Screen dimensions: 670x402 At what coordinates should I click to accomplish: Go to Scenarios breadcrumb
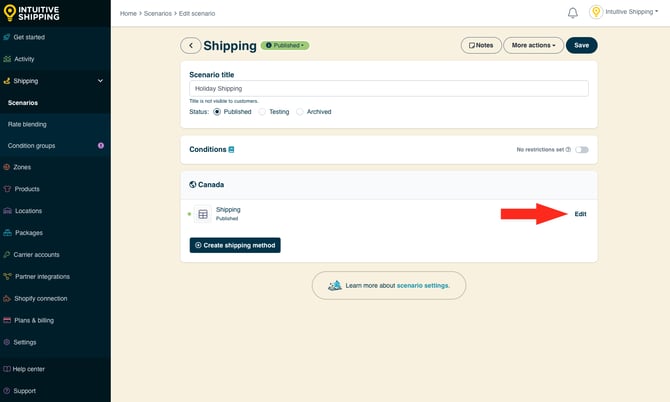click(x=158, y=14)
